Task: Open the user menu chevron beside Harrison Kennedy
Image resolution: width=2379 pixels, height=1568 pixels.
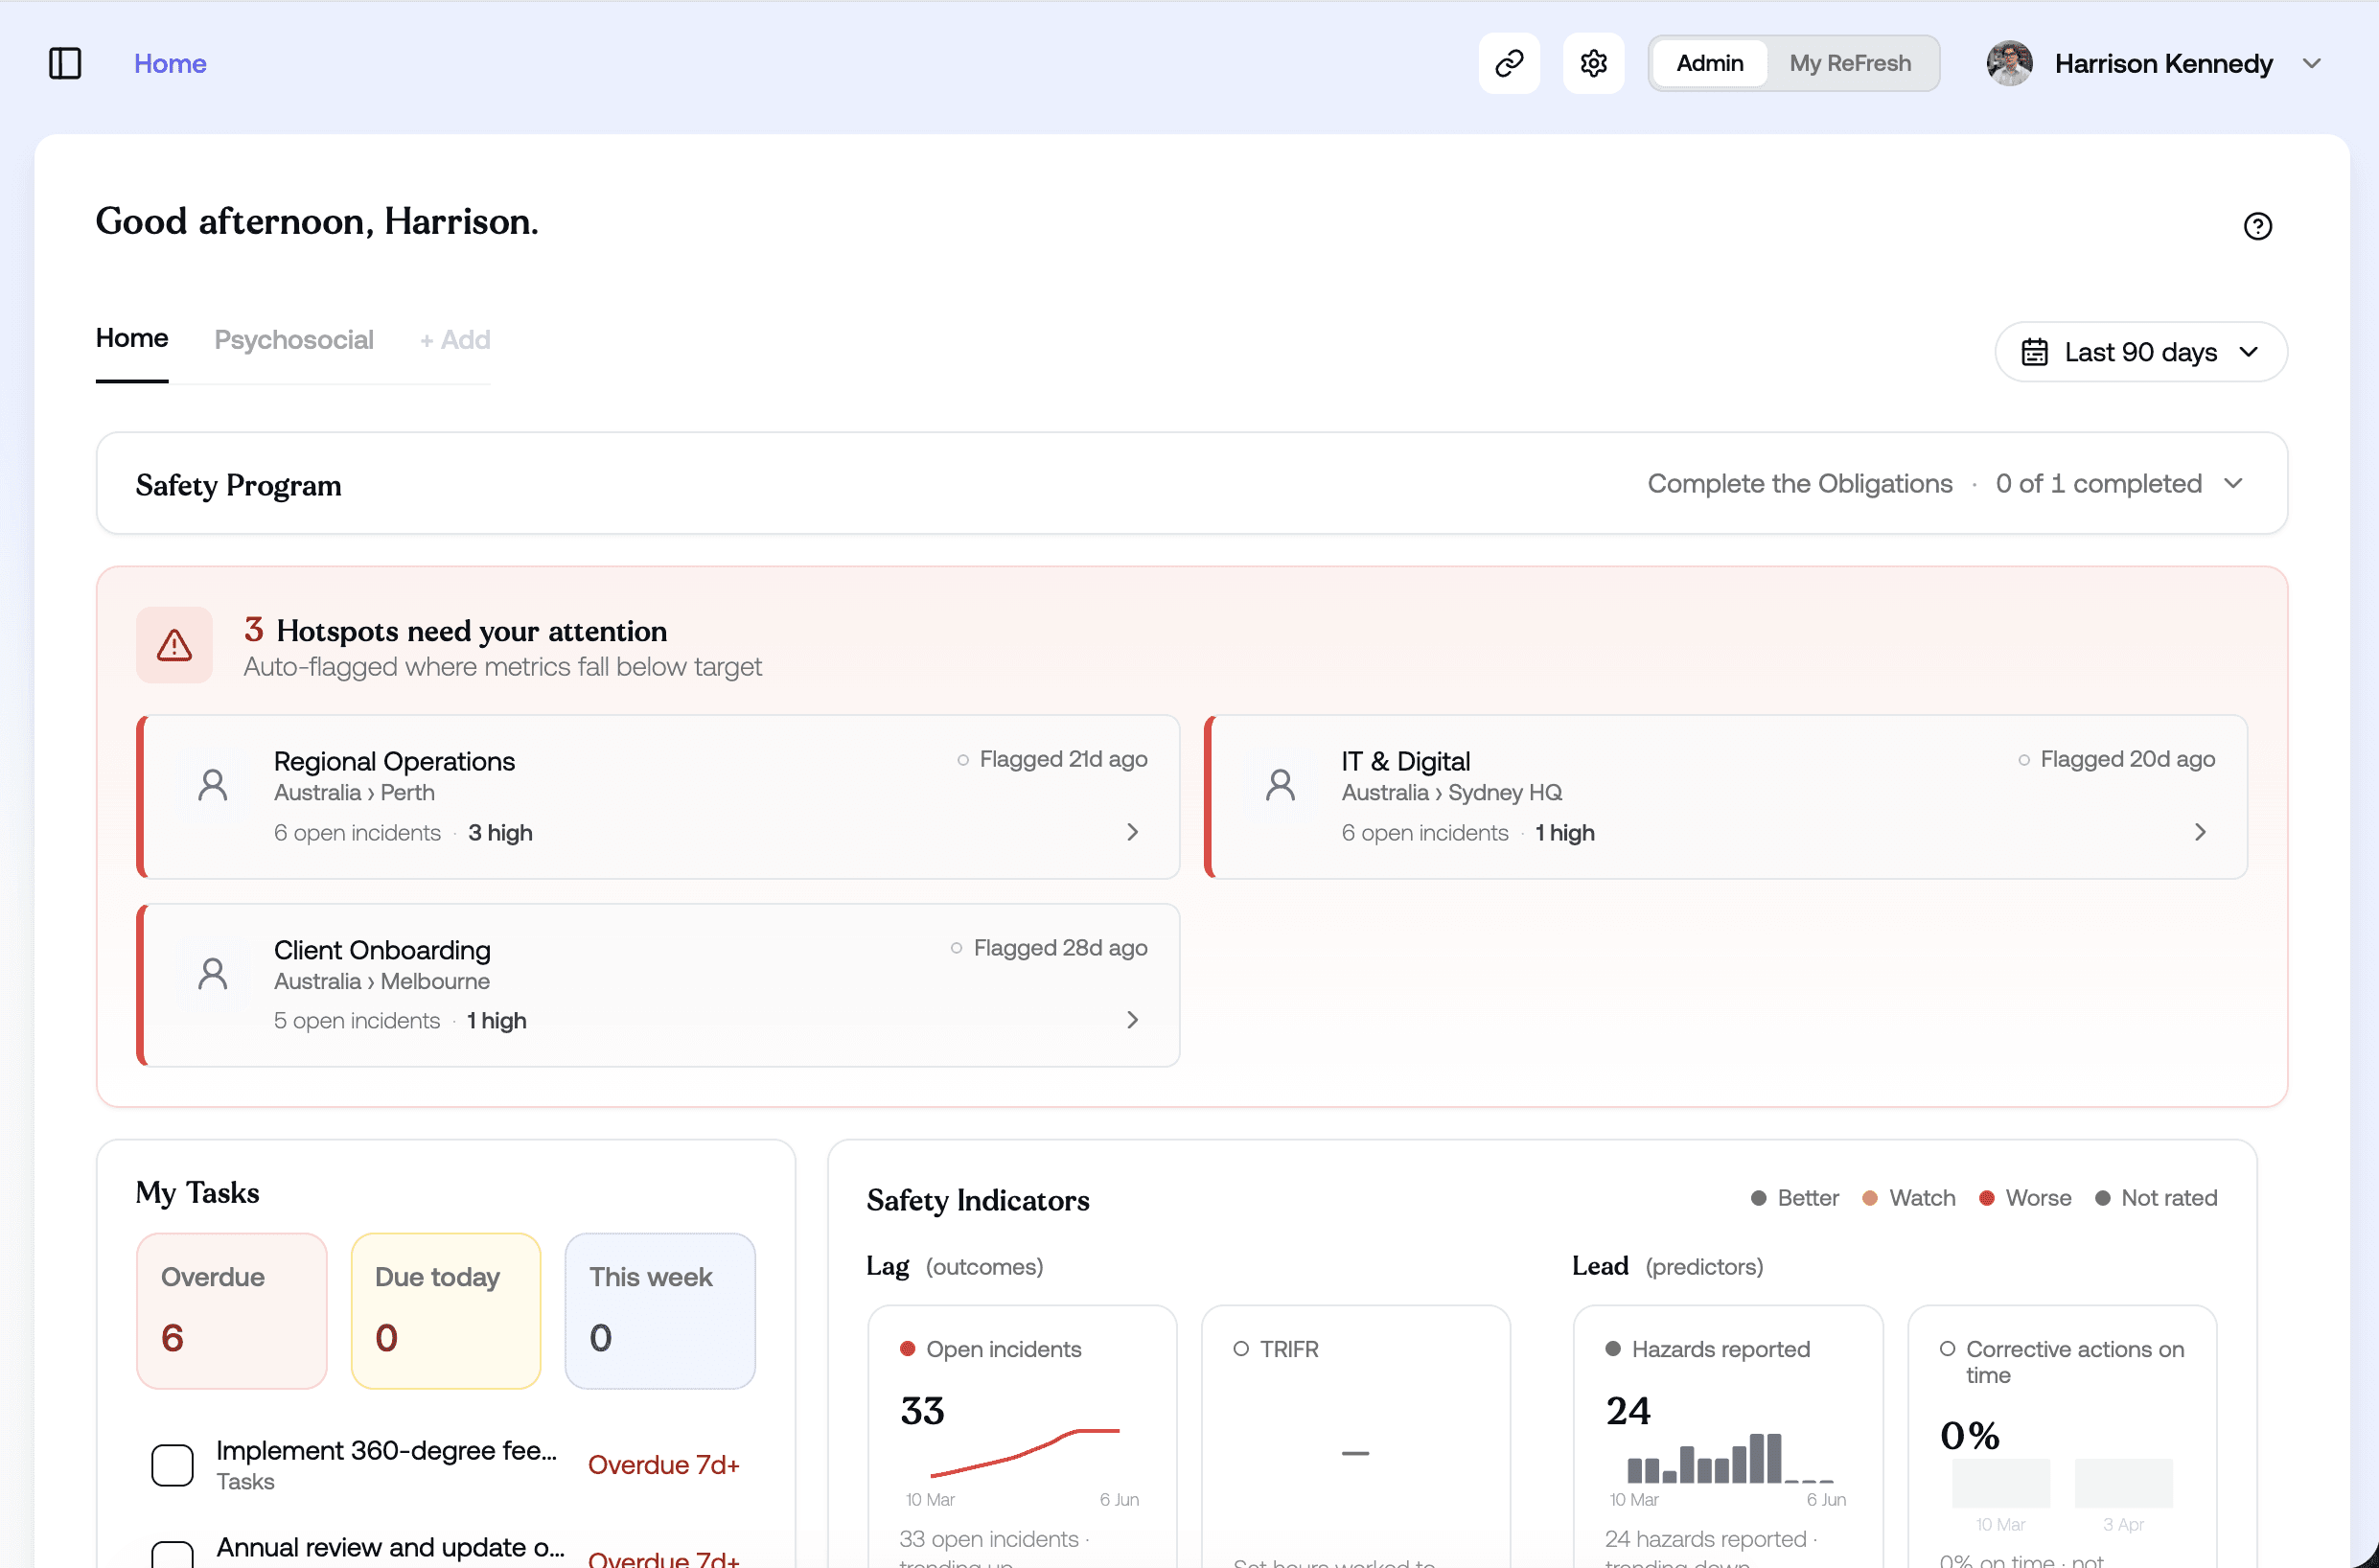Action: click(x=2311, y=63)
